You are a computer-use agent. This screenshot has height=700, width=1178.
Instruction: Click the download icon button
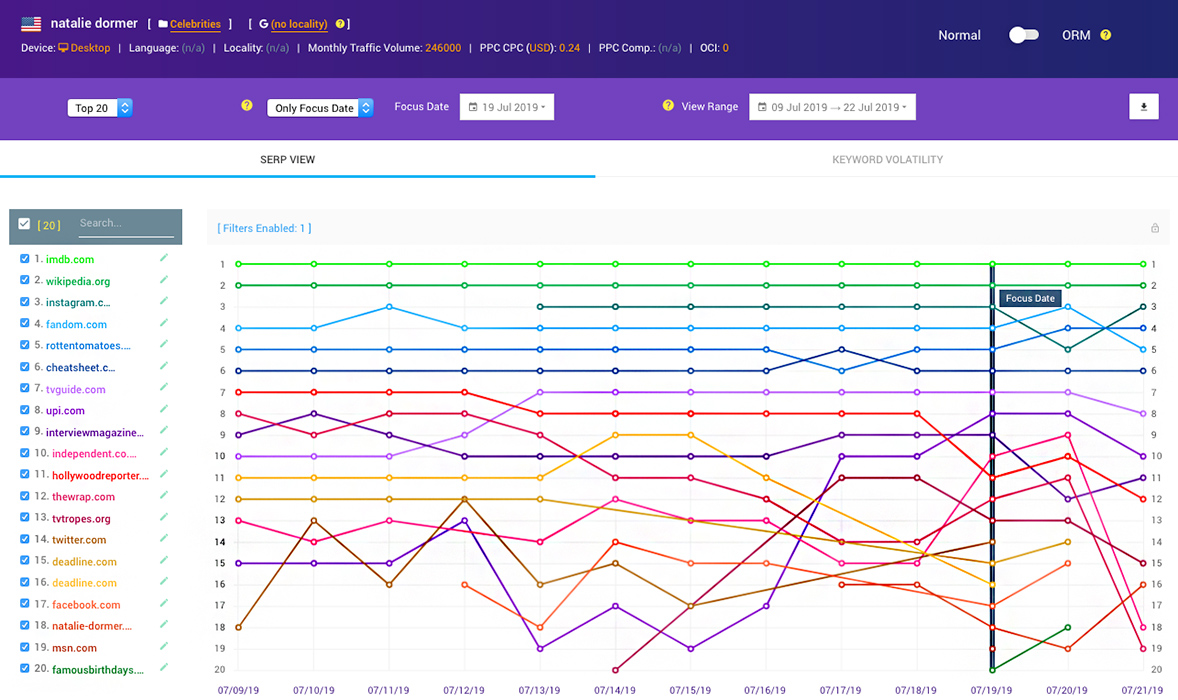[x=1144, y=107]
